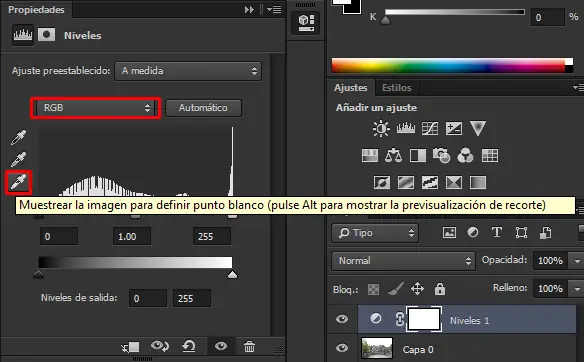Add a Hue/Saturation adjustment

point(369,156)
